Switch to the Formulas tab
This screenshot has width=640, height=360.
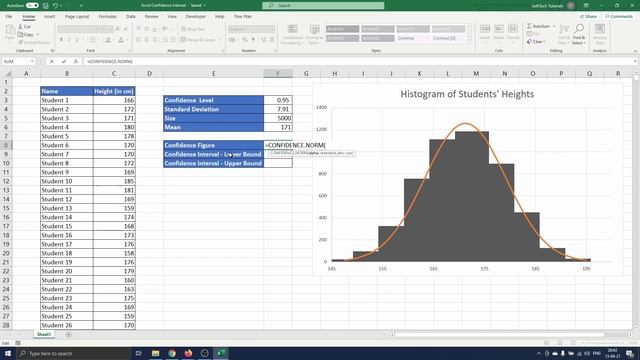[x=107, y=16]
